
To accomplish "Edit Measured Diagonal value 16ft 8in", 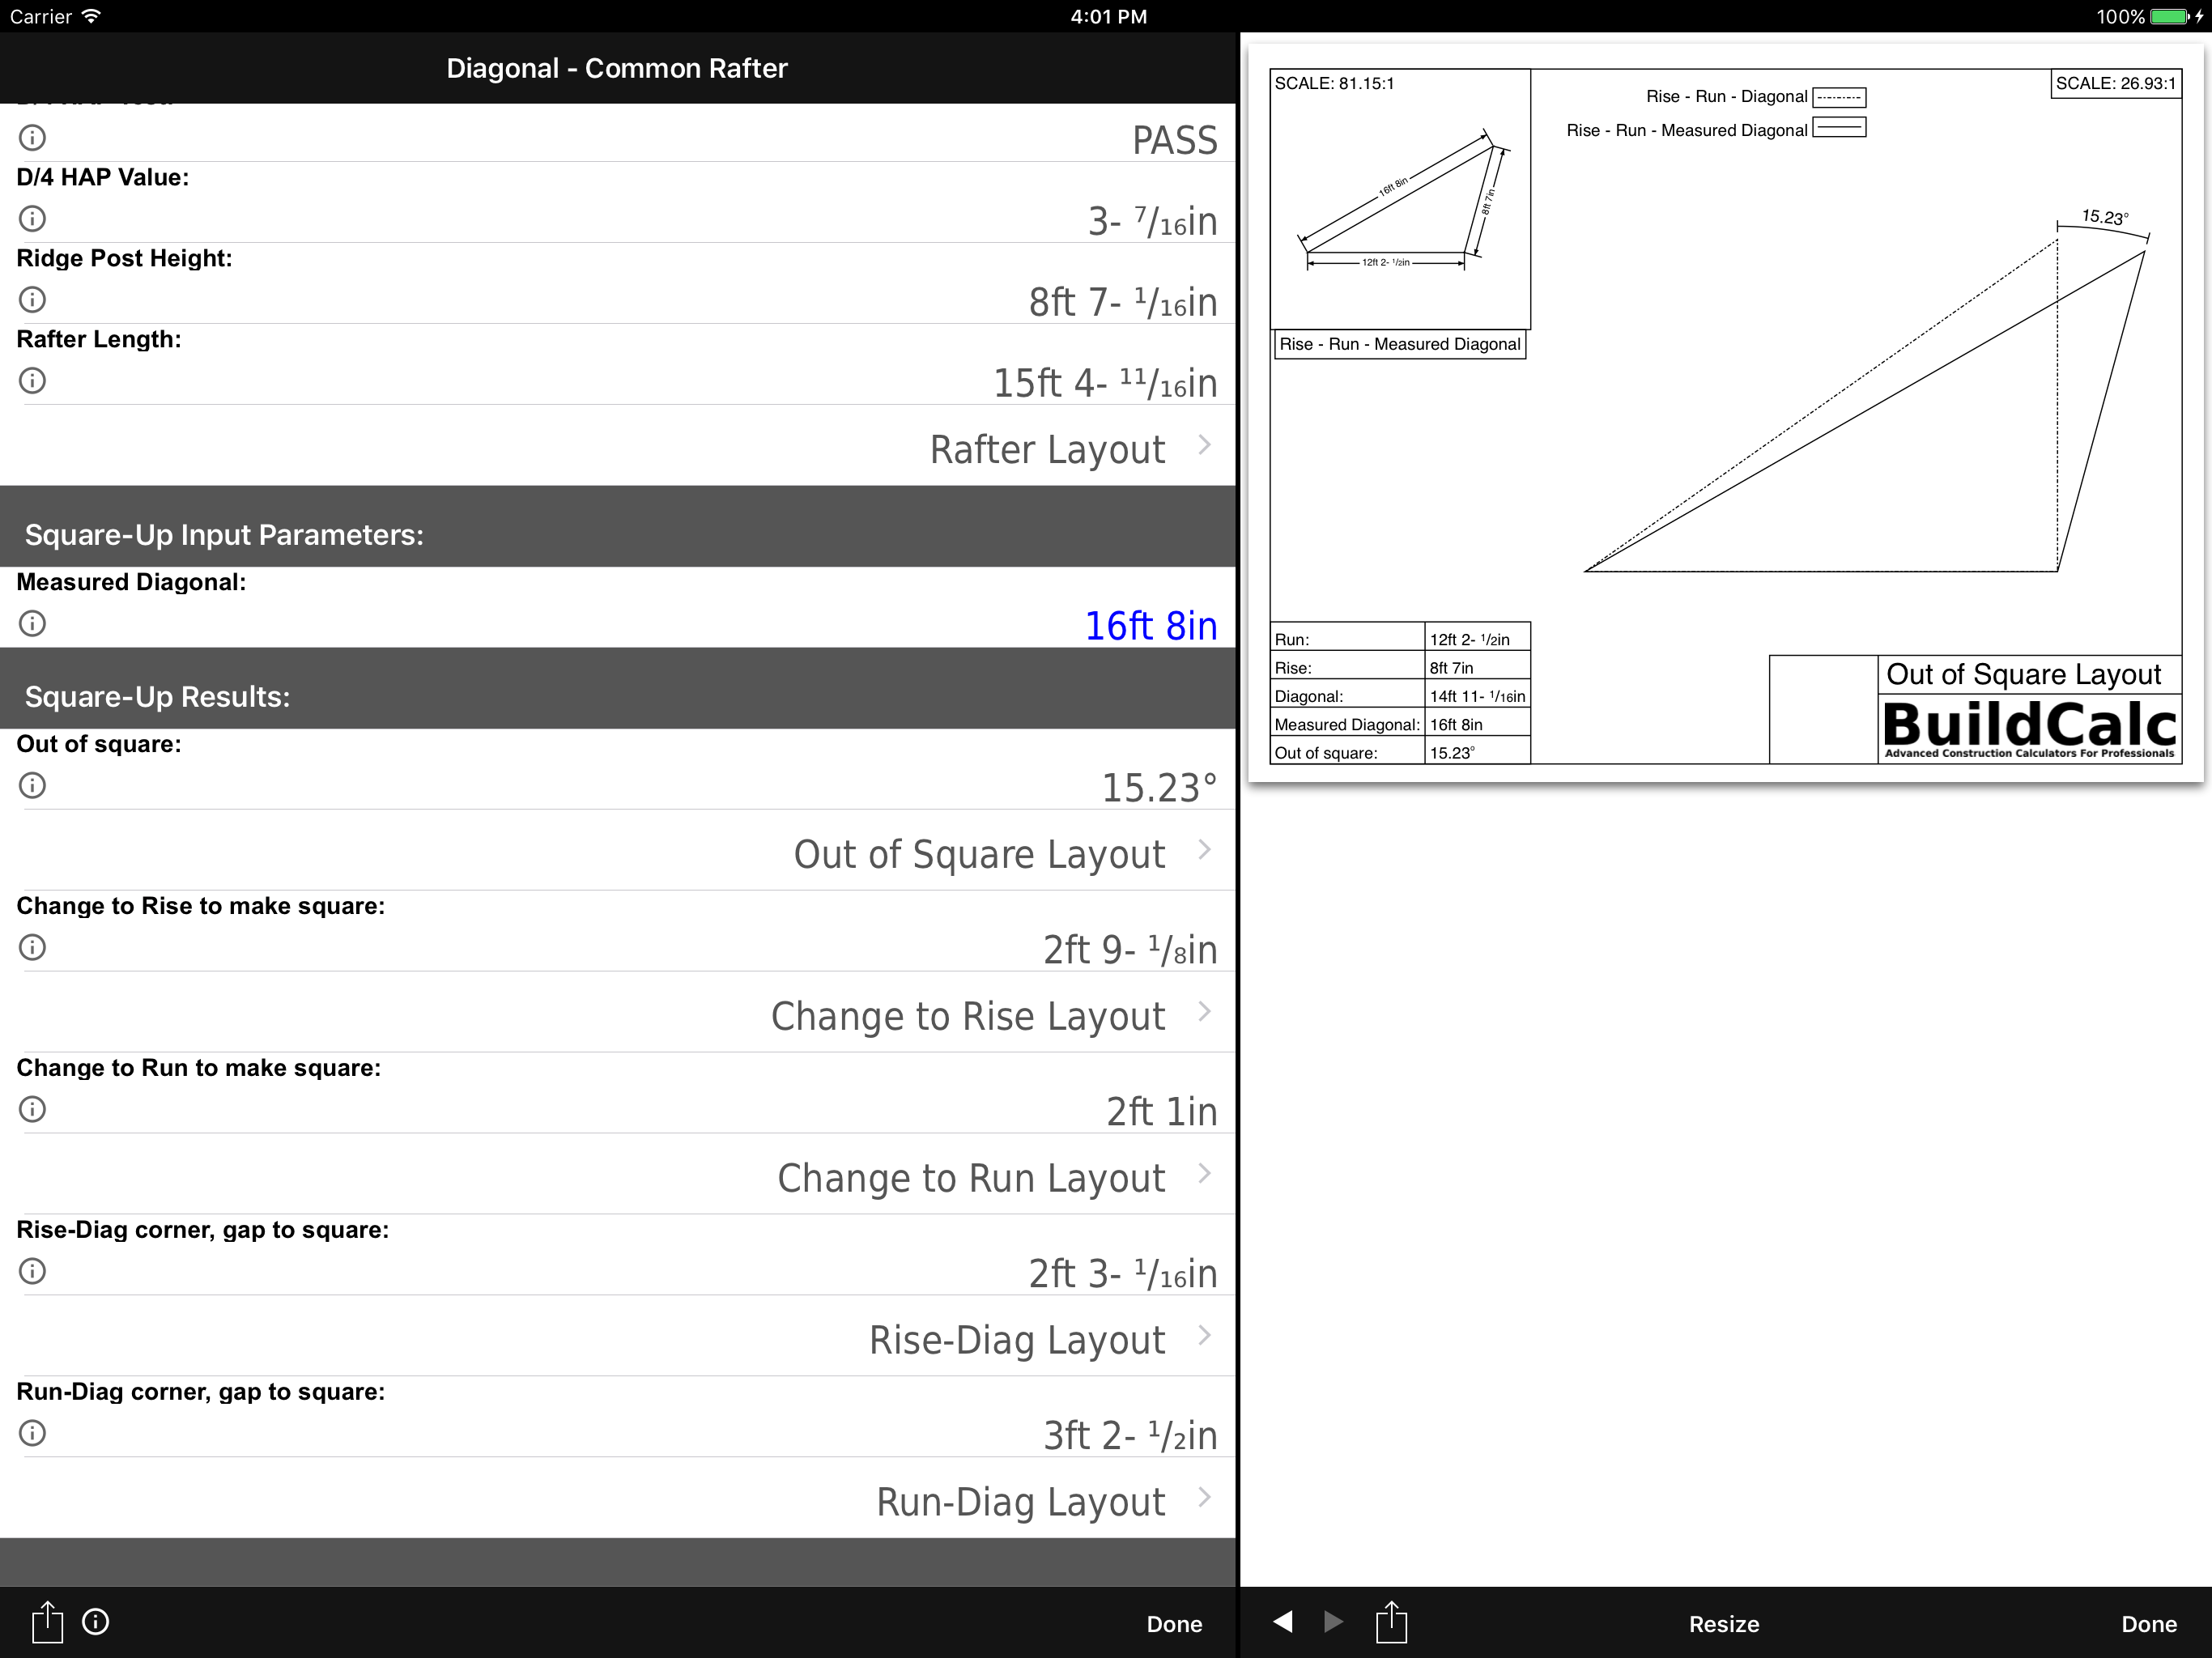I will (x=1150, y=626).
